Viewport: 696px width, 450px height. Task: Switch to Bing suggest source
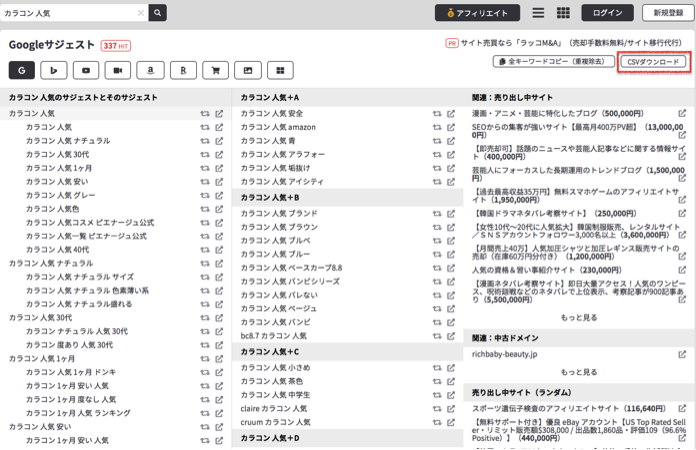tap(54, 70)
